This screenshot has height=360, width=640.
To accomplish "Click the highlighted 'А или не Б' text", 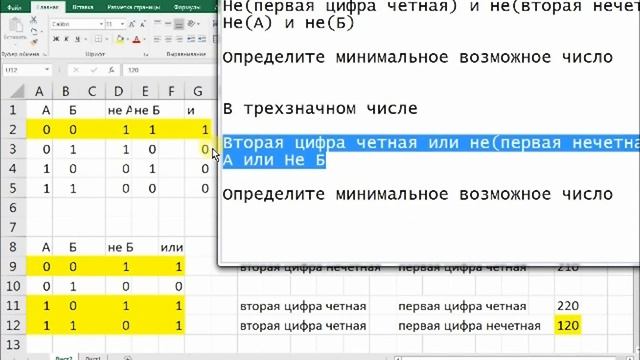I will click(x=274, y=160).
